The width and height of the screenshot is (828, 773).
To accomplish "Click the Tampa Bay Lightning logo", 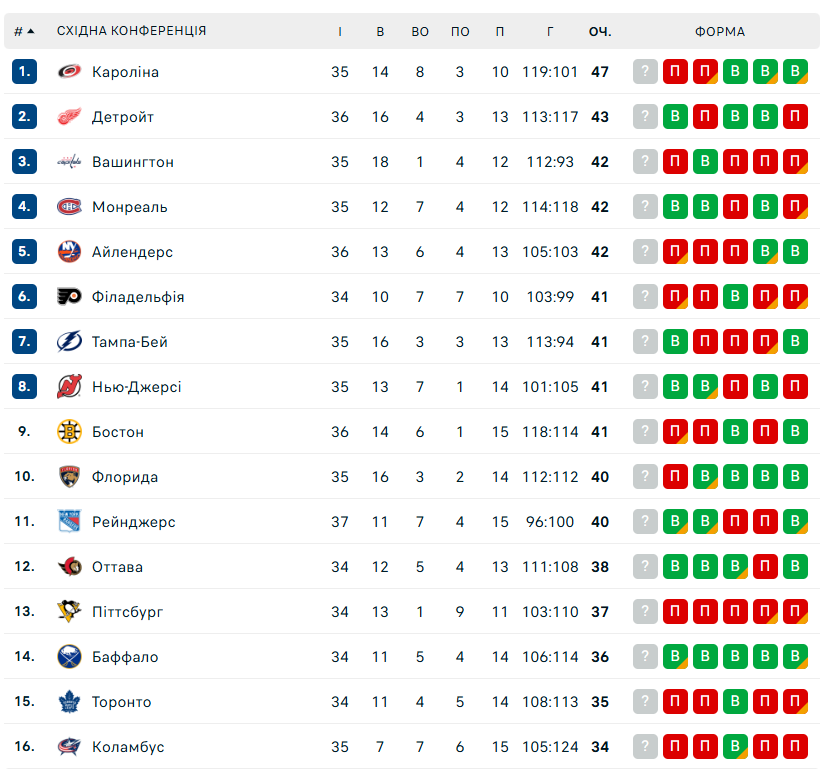I will click(x=69, y=342).
